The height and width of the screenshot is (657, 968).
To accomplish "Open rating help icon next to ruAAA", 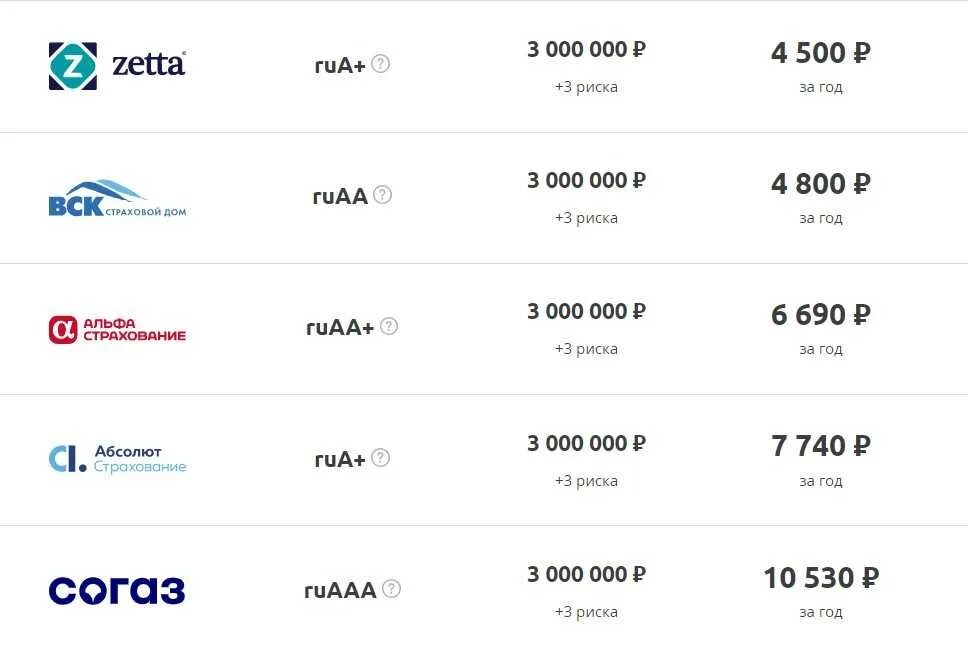I will (x=391, y=589).
